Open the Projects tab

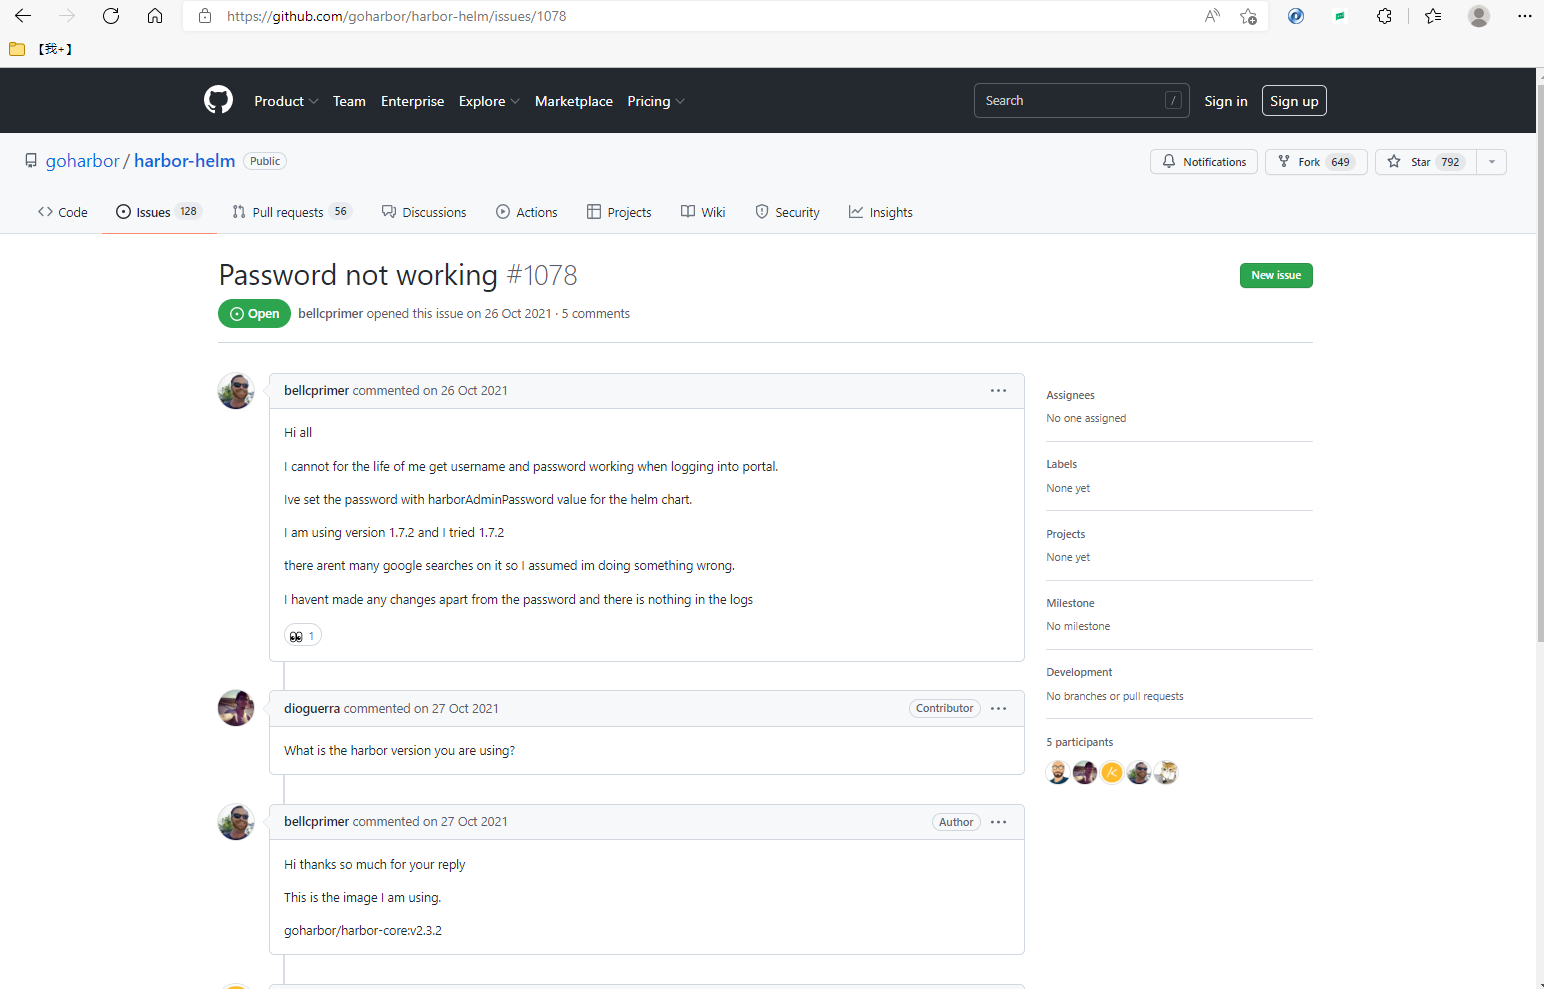pyautogui.click(x=619, y=212)
